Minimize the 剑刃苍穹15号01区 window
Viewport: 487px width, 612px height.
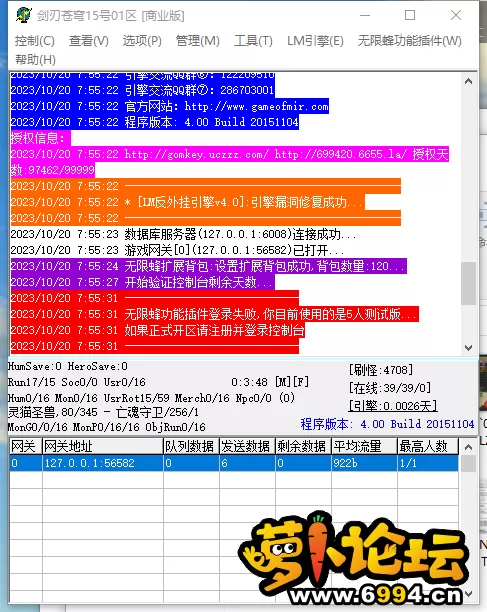(365, 16)
